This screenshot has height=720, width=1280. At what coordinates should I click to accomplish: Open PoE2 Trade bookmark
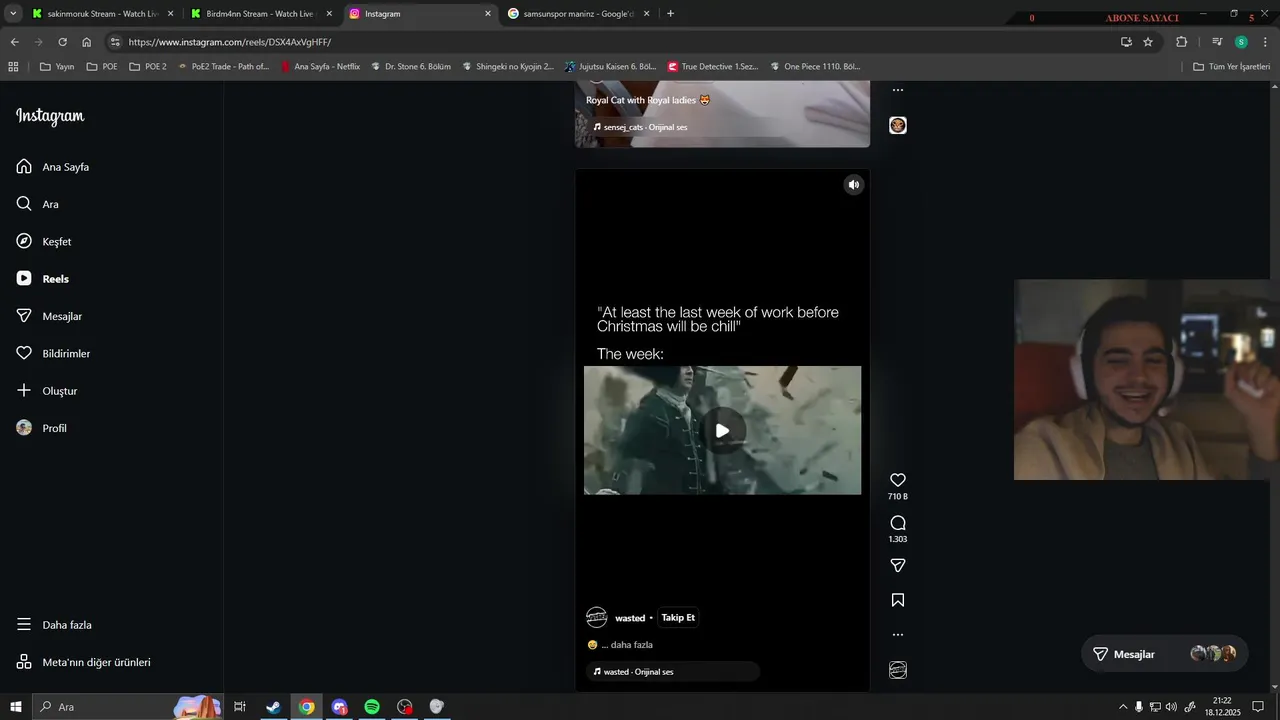pos(222,67)
